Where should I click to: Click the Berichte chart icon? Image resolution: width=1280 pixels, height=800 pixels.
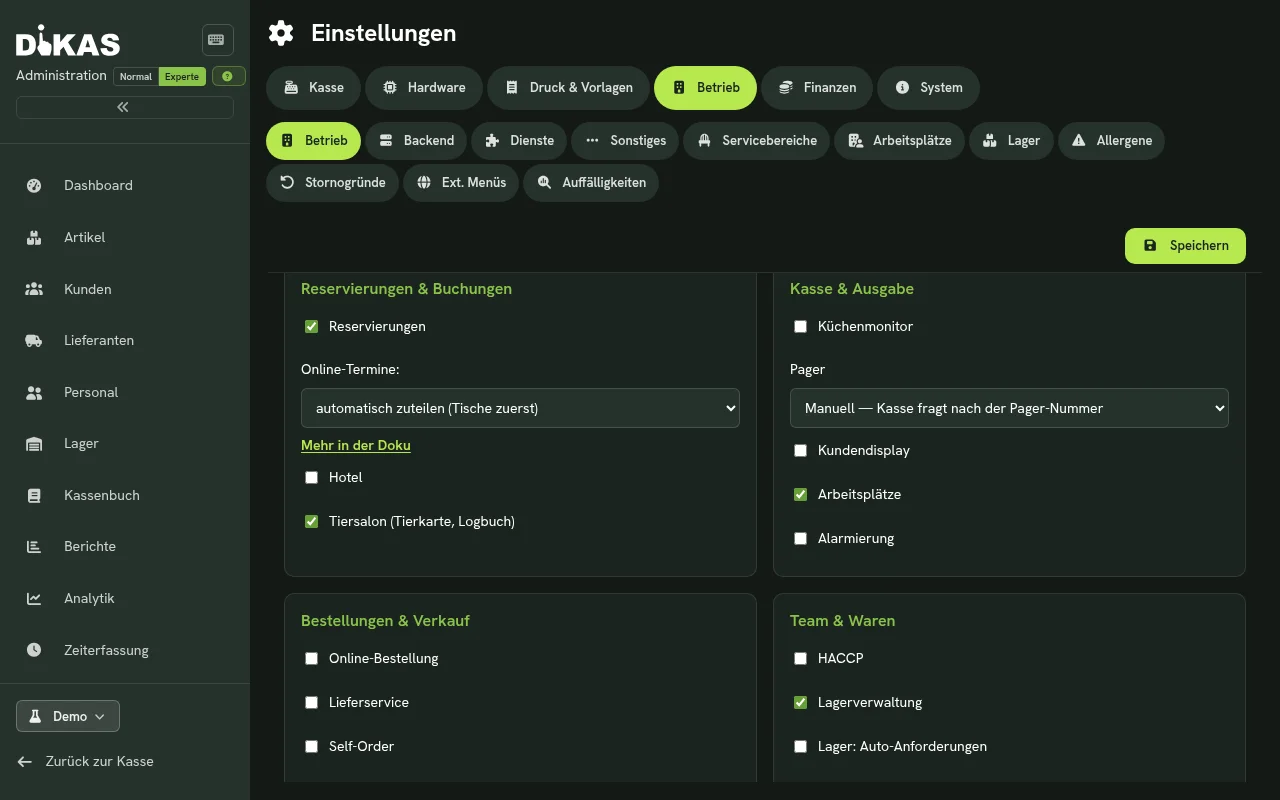click(x=34, y=546)
